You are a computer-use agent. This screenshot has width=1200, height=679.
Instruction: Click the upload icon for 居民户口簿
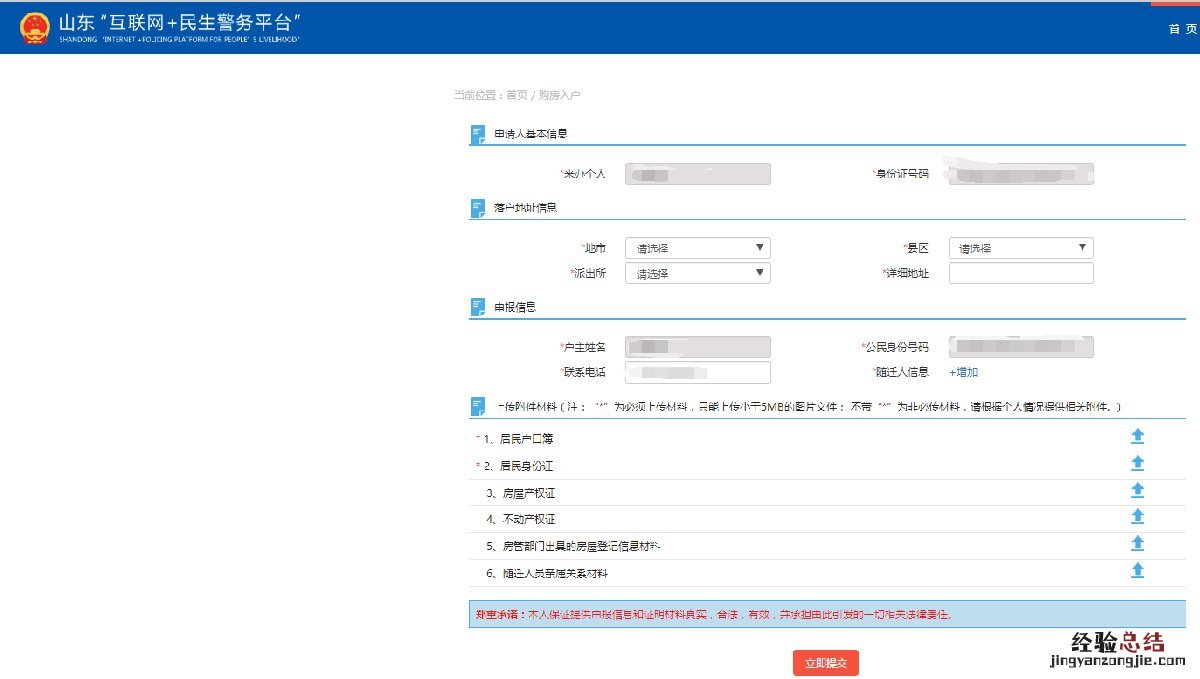[1137, 437]
